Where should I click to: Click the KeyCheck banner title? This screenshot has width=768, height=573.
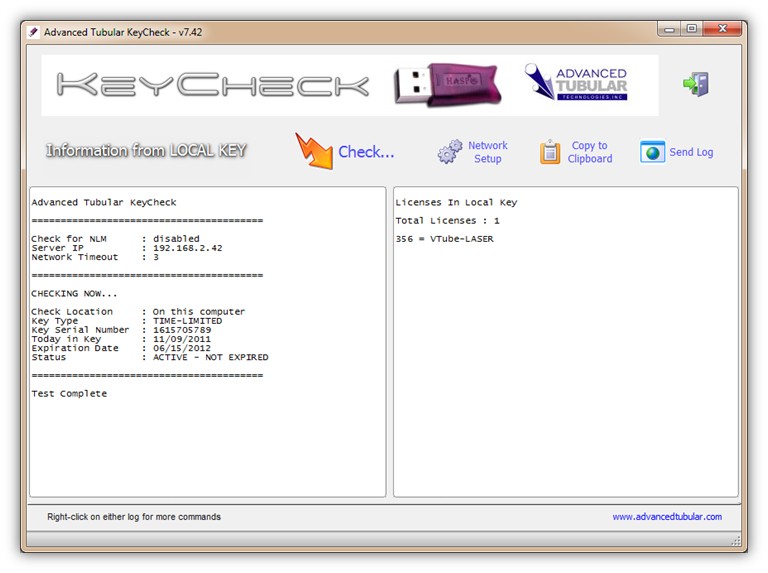pyautogui.click(x=213, y=84)
